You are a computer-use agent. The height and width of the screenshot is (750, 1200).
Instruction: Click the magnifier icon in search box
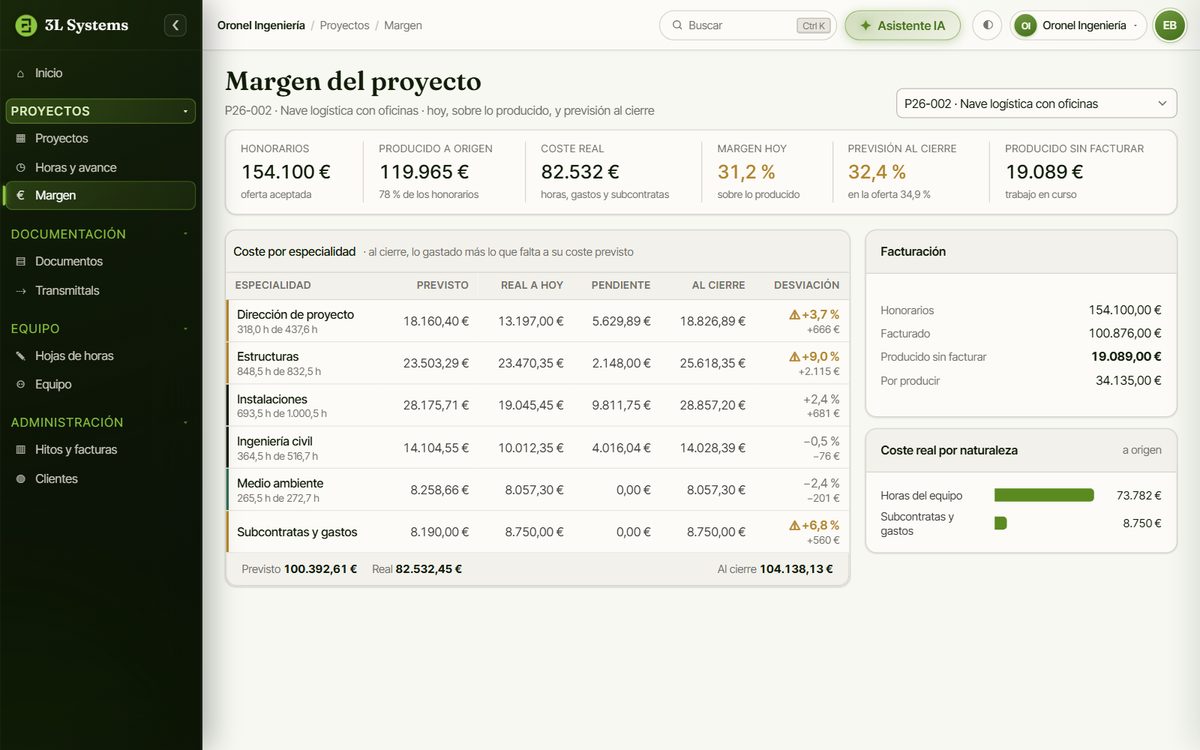tap(677, 25)
